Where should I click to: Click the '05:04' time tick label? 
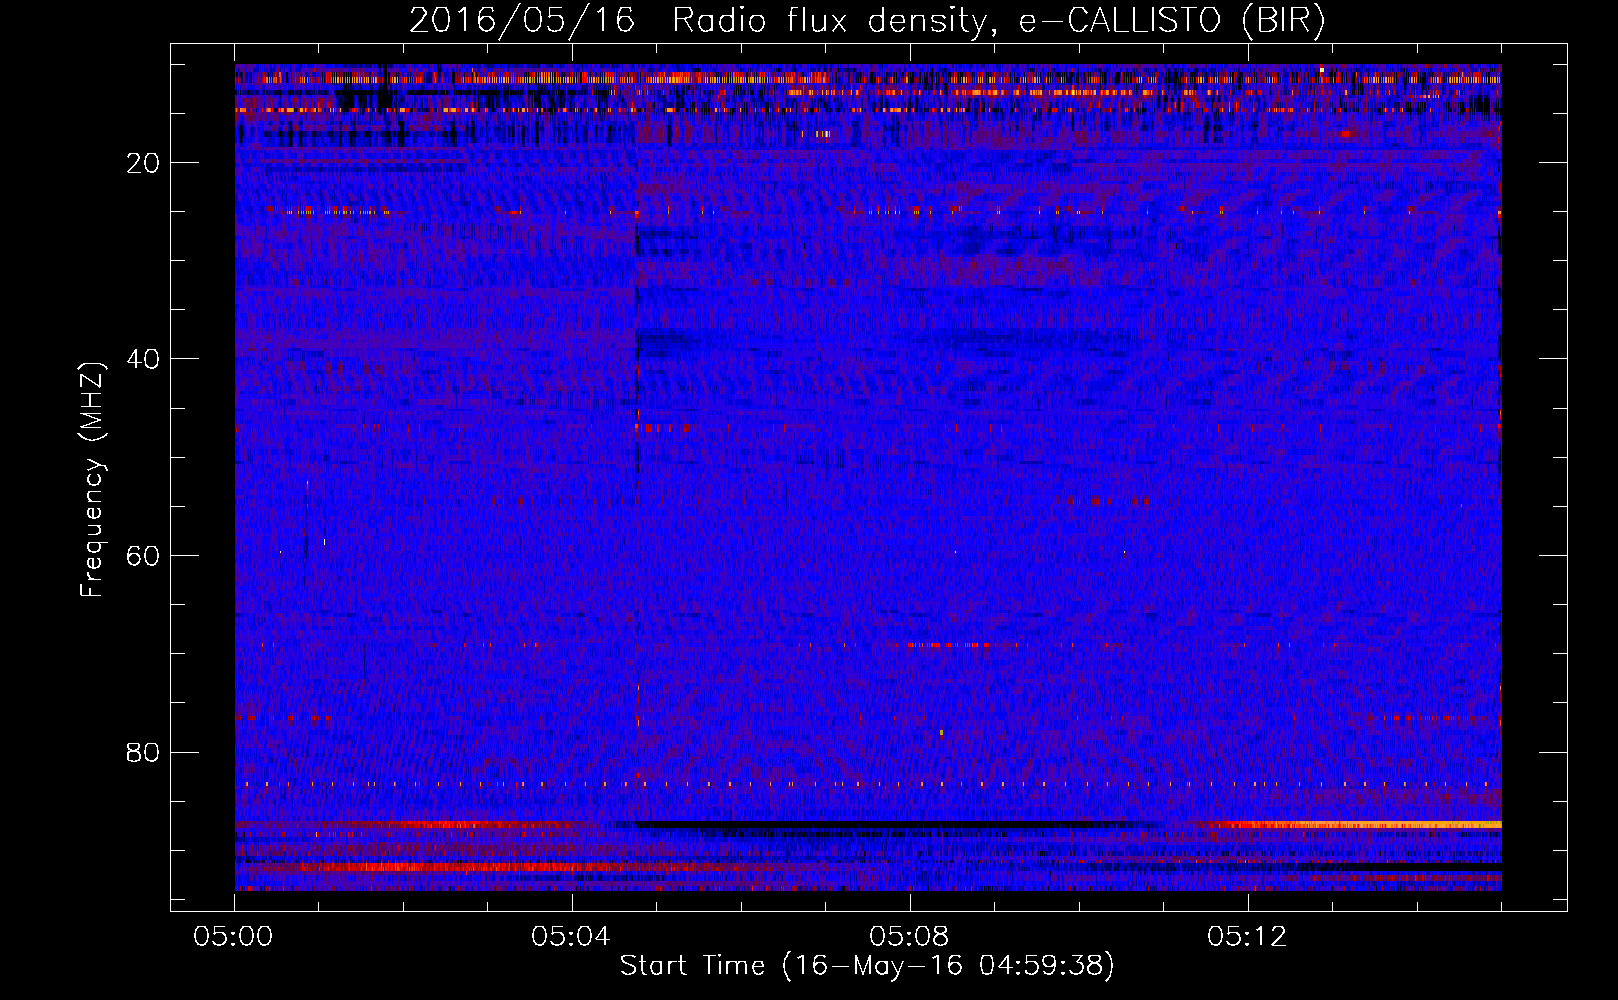click(x=571, y=937)
